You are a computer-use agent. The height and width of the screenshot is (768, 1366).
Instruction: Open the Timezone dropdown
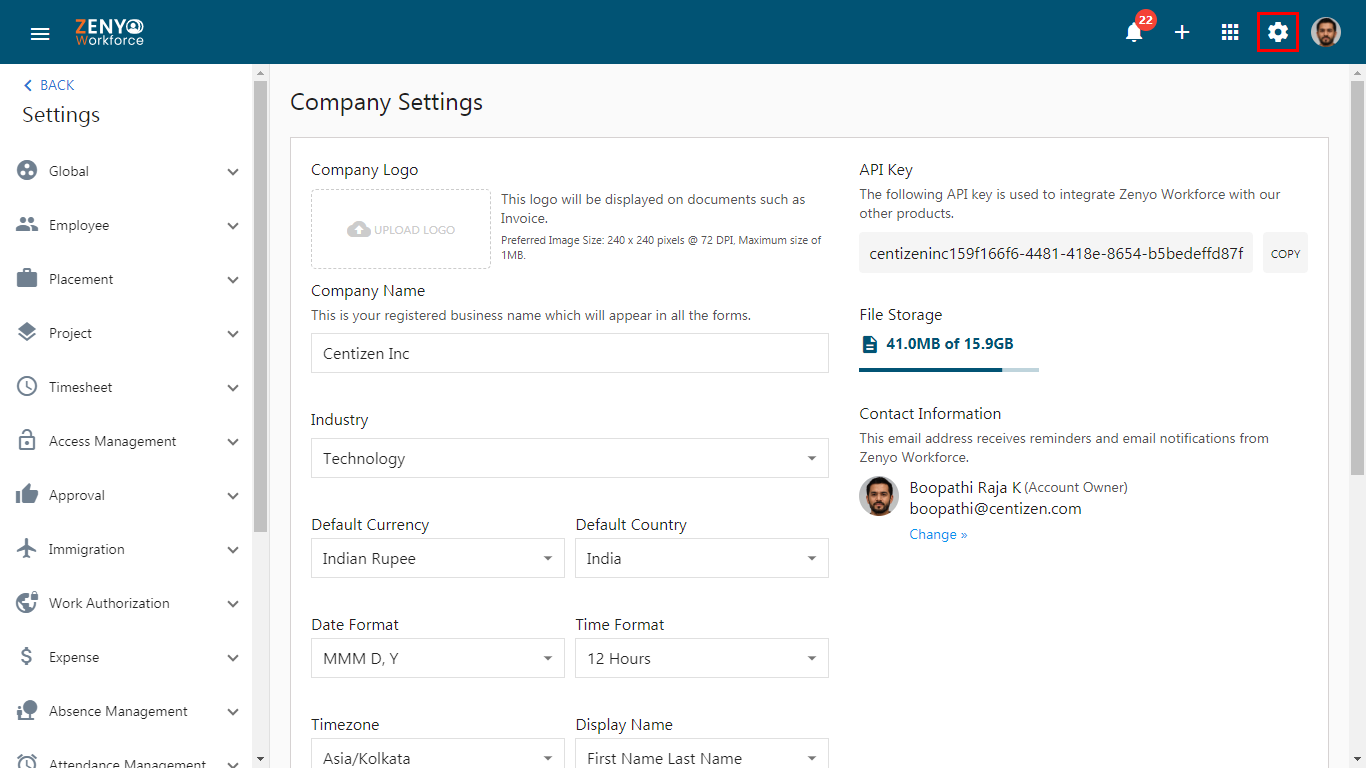[438, 755]
